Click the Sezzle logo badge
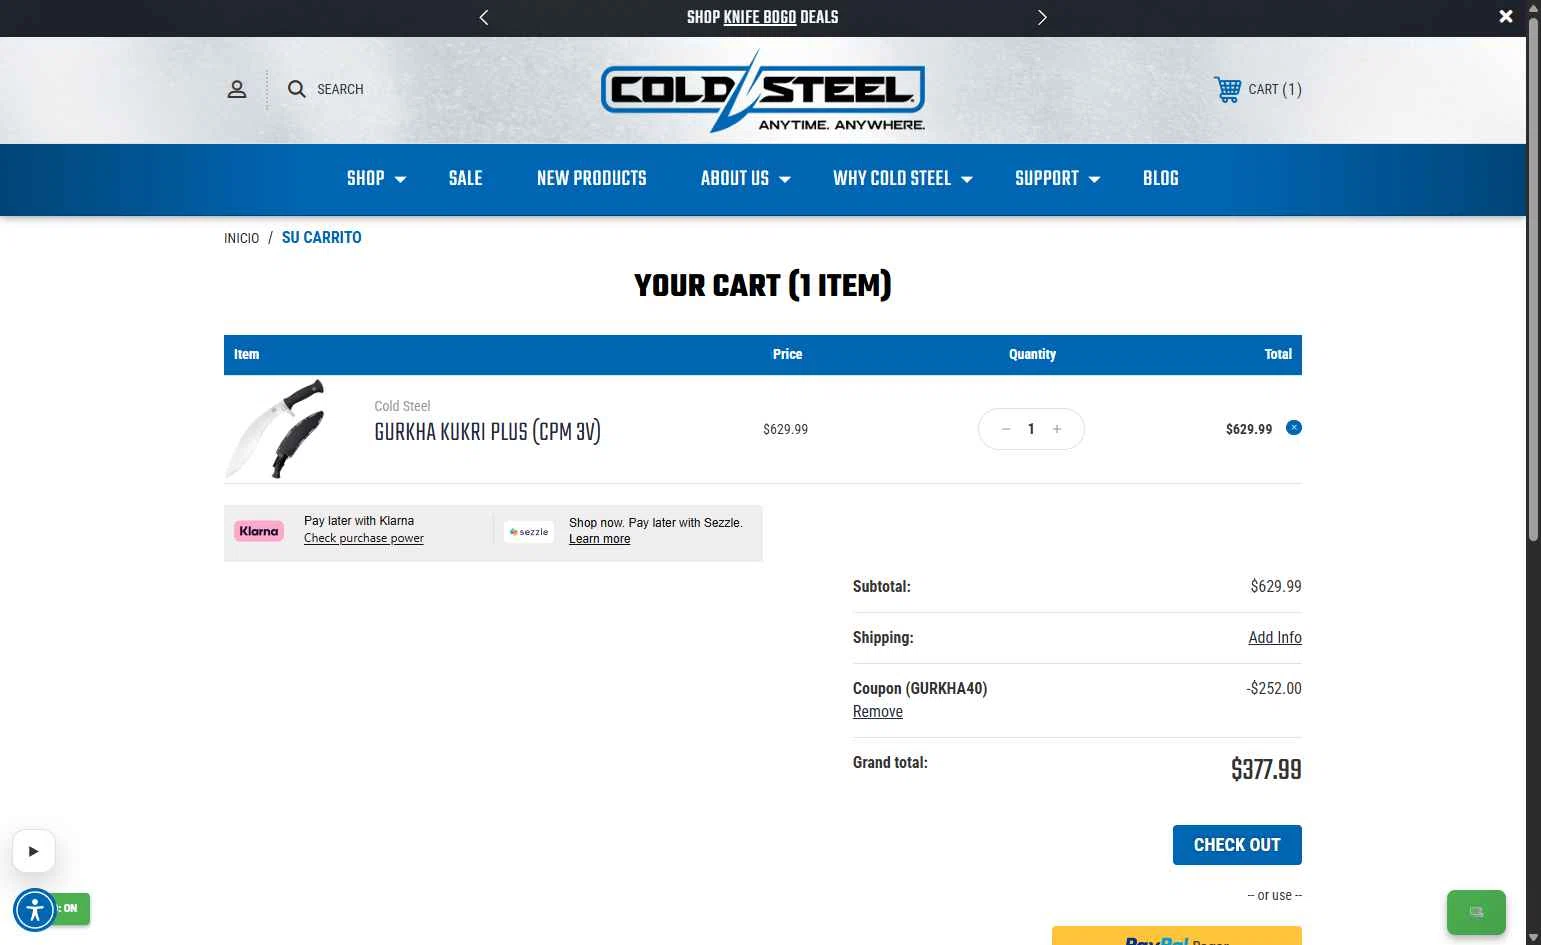The height and width of the screenshot is (945, 1541). [x=529, y=532]
